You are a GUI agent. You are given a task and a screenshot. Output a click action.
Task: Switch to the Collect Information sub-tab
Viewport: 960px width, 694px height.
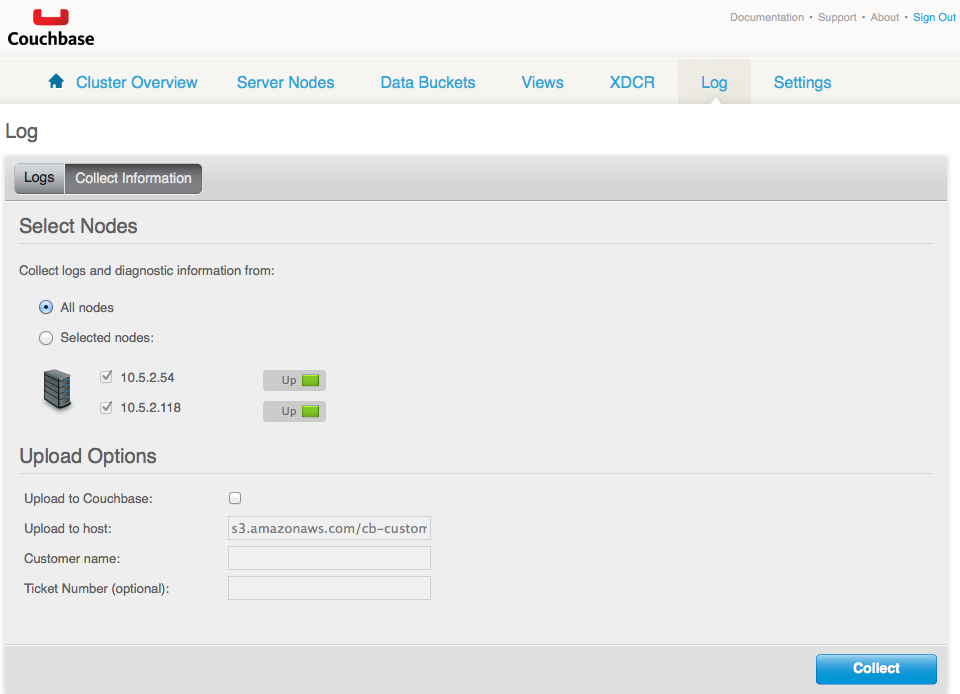(x=133, y=178)
